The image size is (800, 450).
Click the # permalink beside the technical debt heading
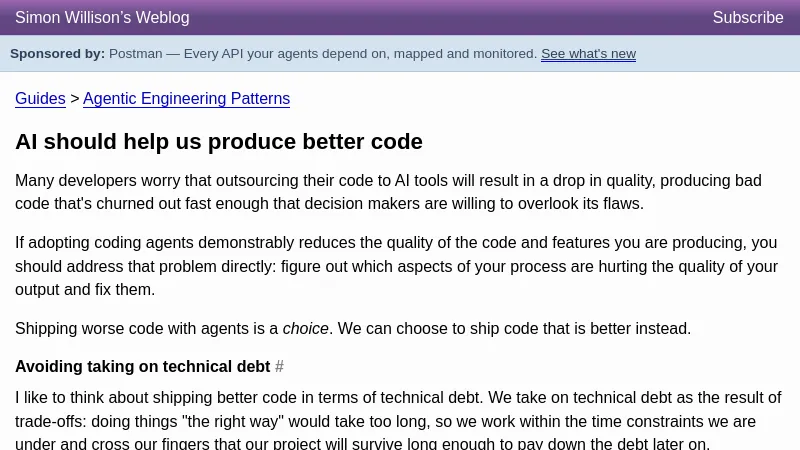pyautogui.click(x=280, y=367)
